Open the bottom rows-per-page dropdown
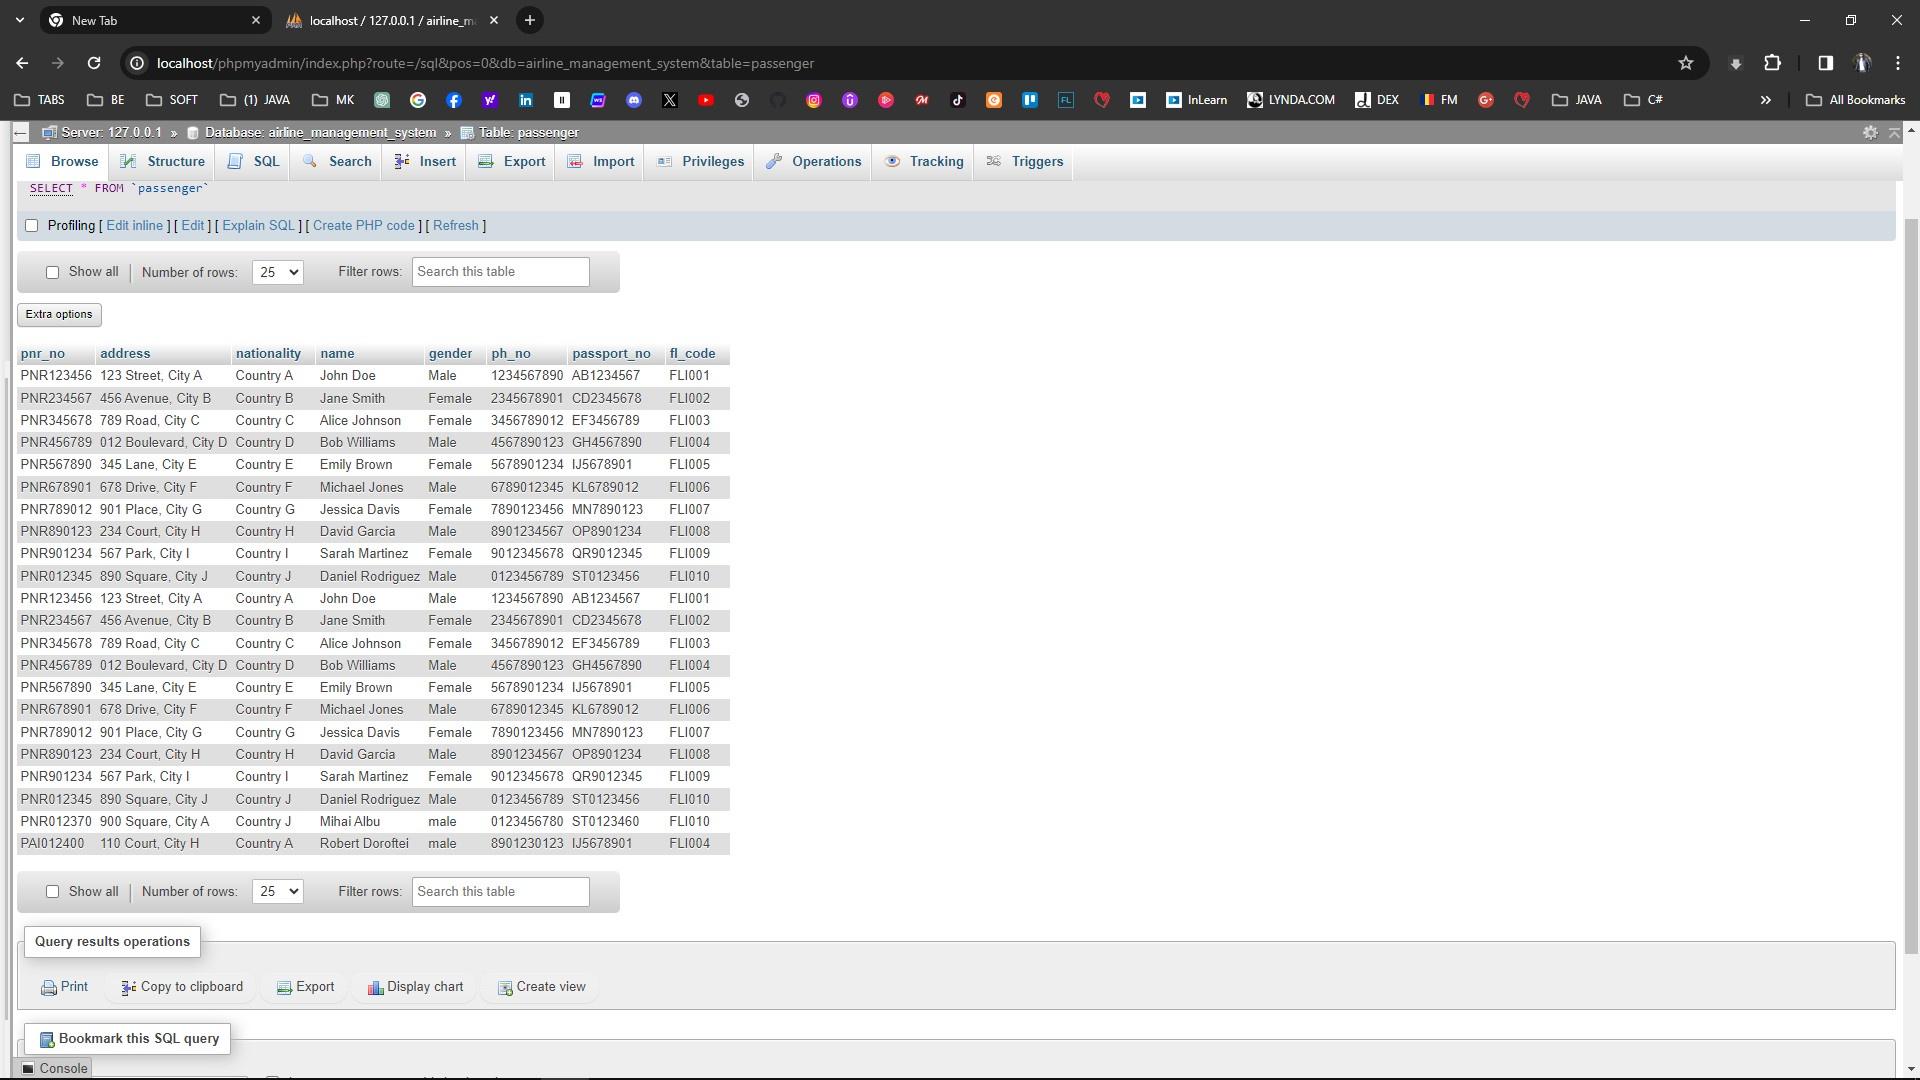The height and width of the screenshot is (1080, 1920). [276, 891]
